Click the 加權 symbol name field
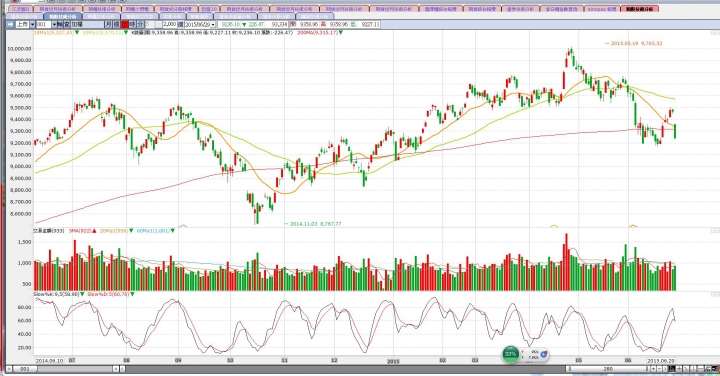Viewport: 720px width, 376px height. (x=87, y=24)
